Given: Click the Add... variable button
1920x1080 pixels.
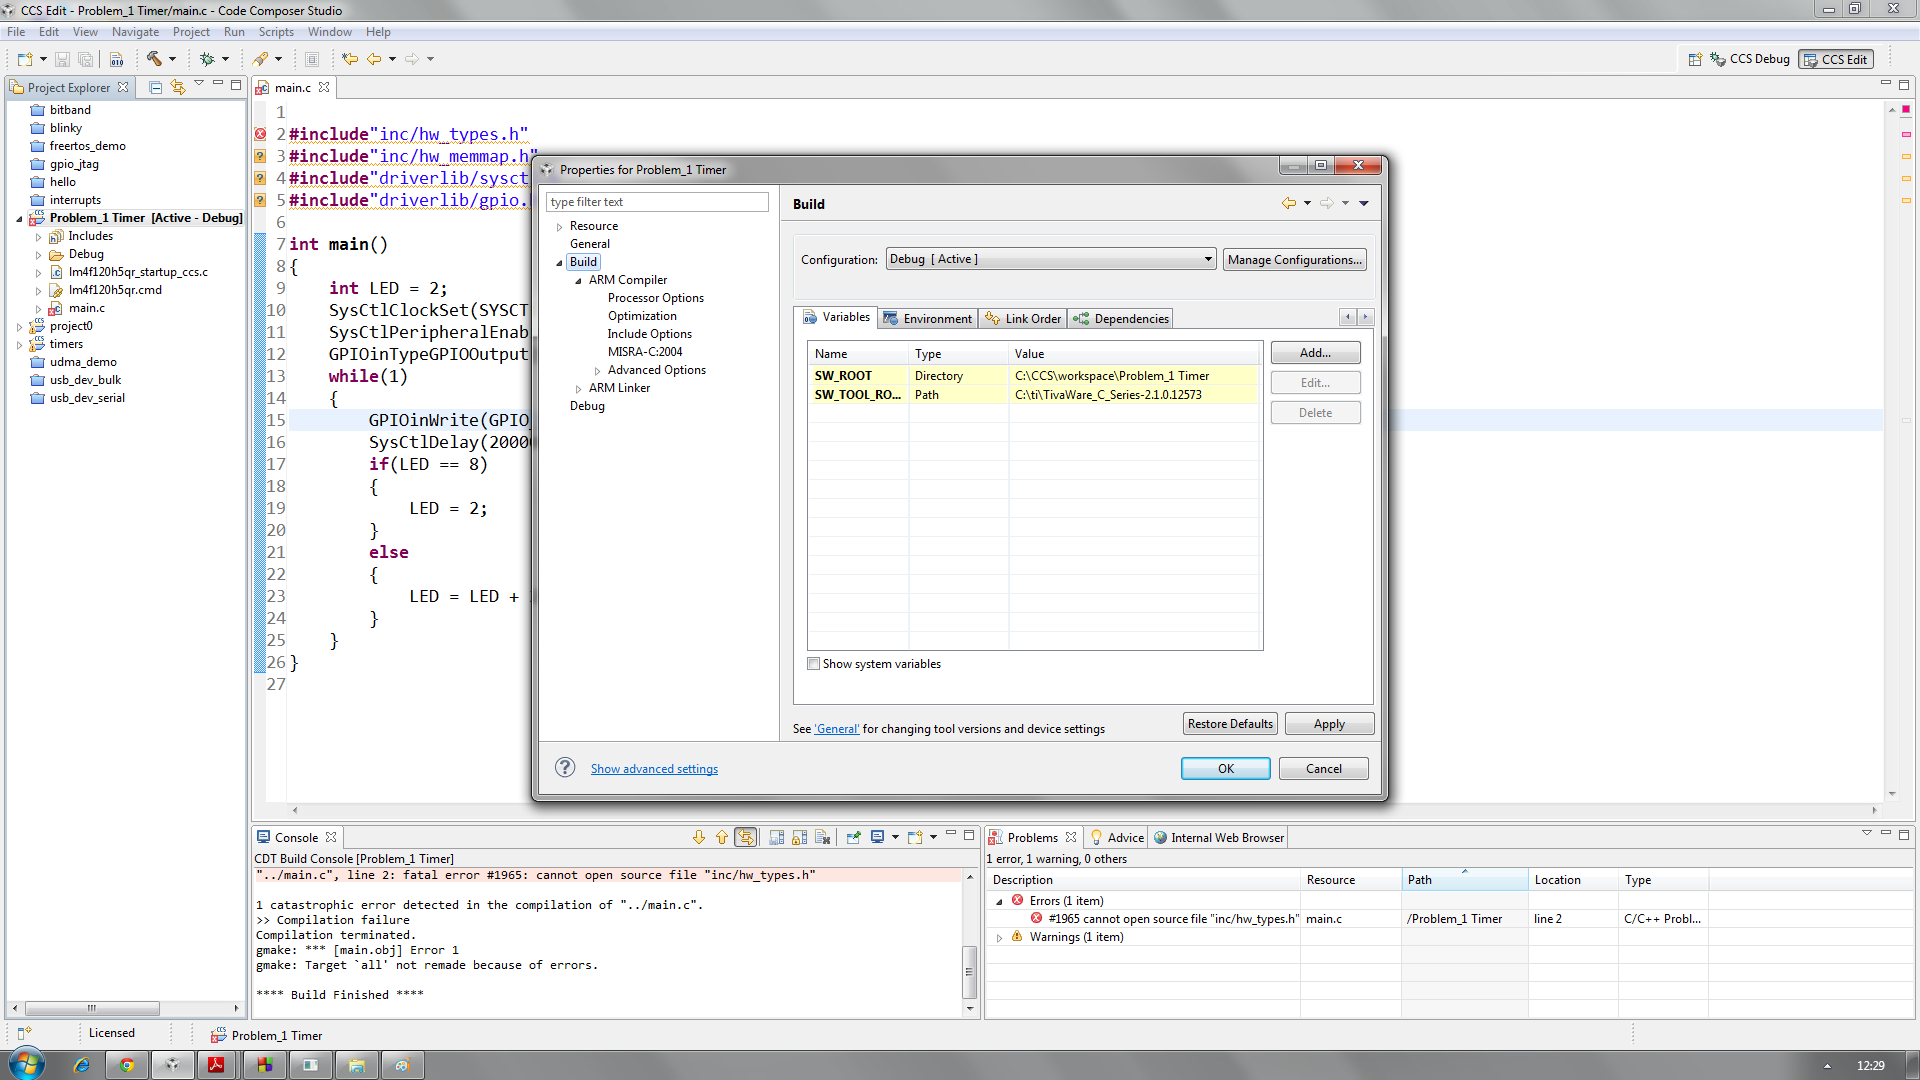Looking at the screenshot, I should 1315,352.
